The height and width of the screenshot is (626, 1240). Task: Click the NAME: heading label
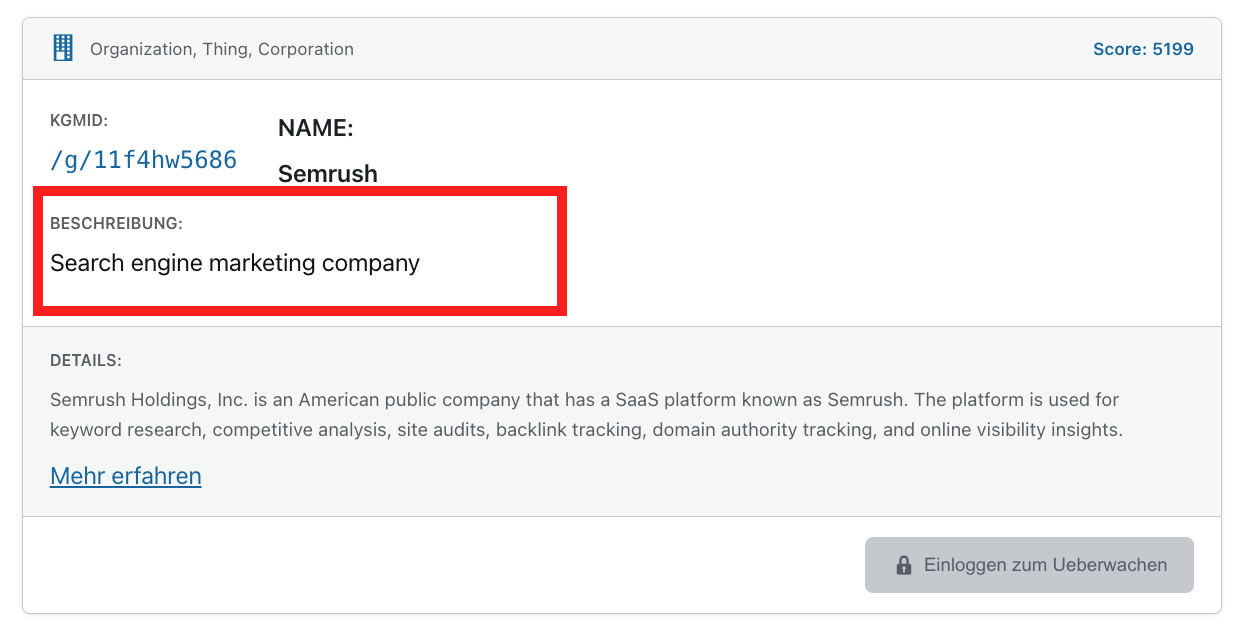[x=315, y=128]
